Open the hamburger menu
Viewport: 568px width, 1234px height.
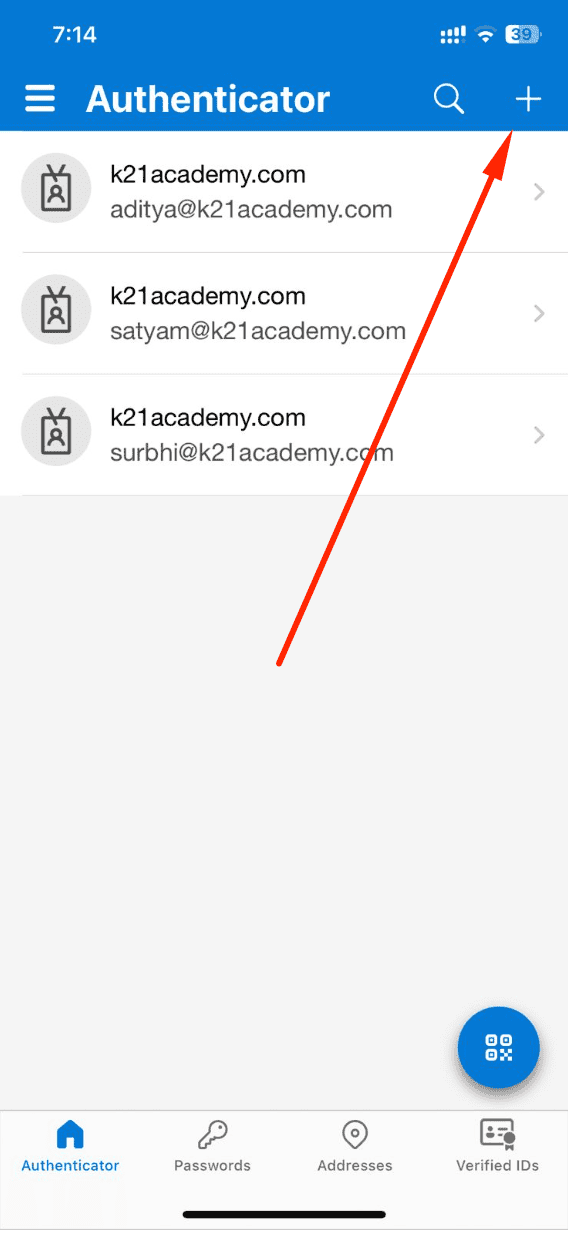[40, 99]
